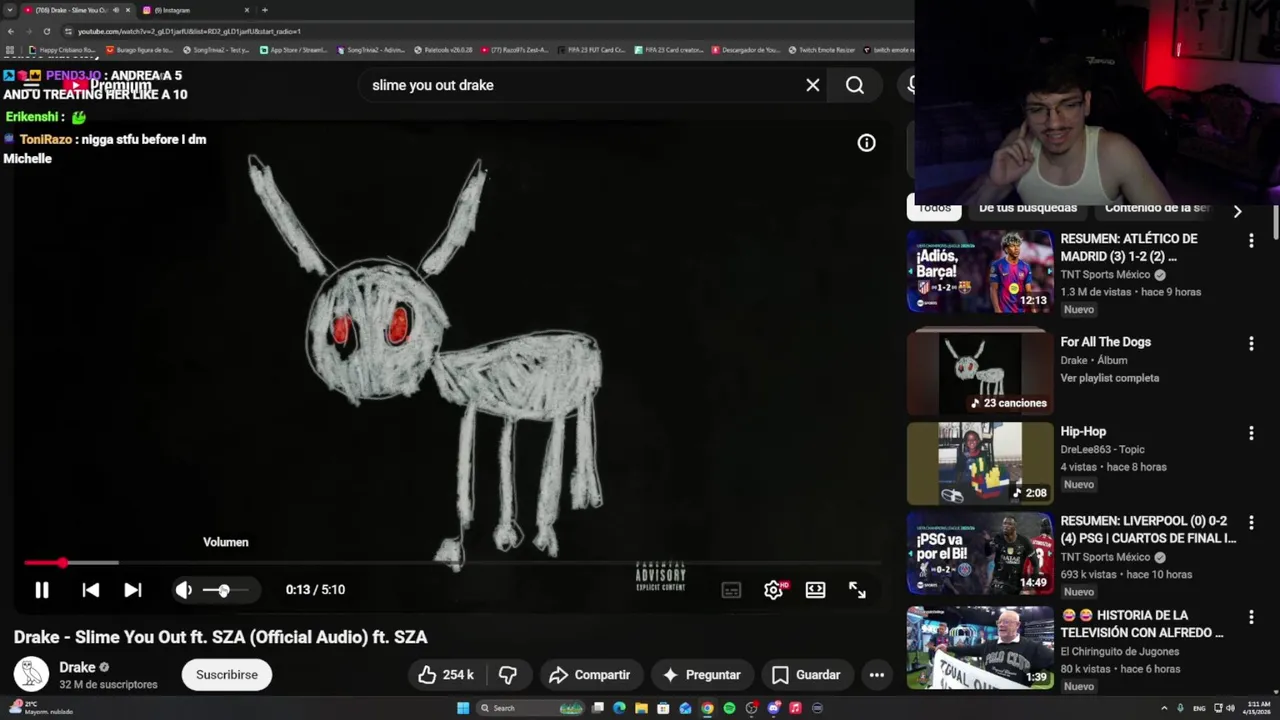Open Windows Start menu
The width and height of the screenshot is (1280, 720).
click(x=462, y=708)
